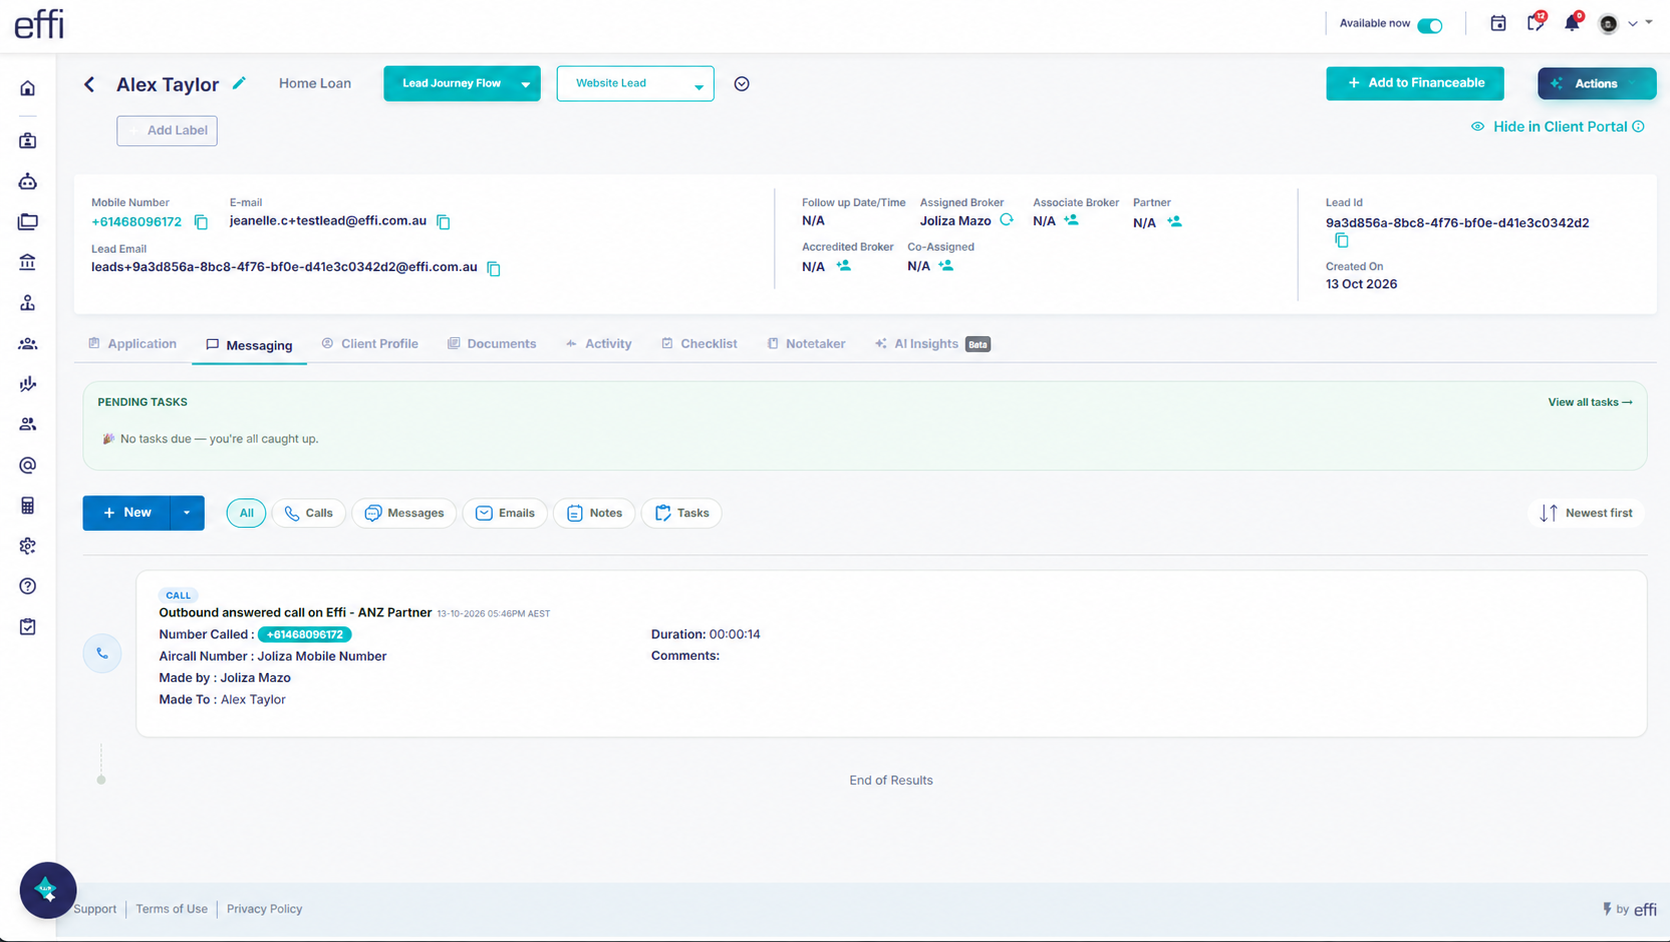This screenshot has width=1670, height=942.
Task: Expand the arrow beside the New button
Action: pyautogui.click(x=187, y=513)
